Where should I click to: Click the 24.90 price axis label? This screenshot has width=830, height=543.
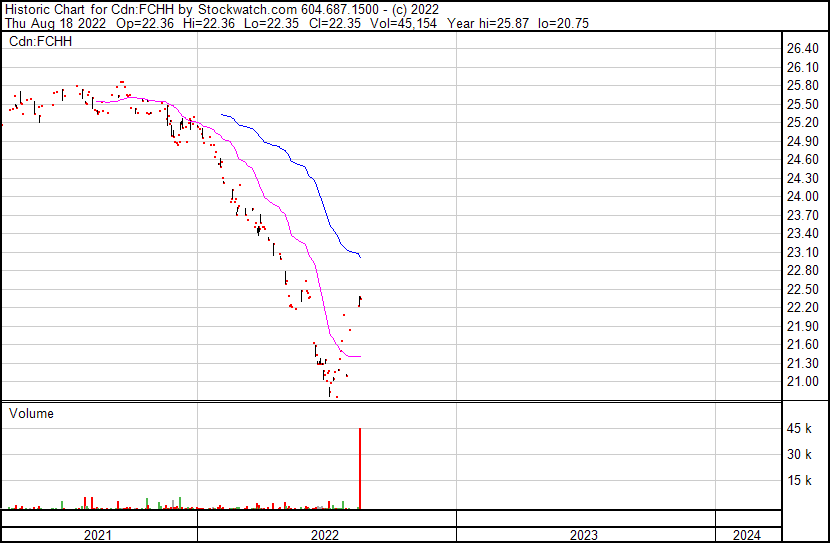[804, 141]
